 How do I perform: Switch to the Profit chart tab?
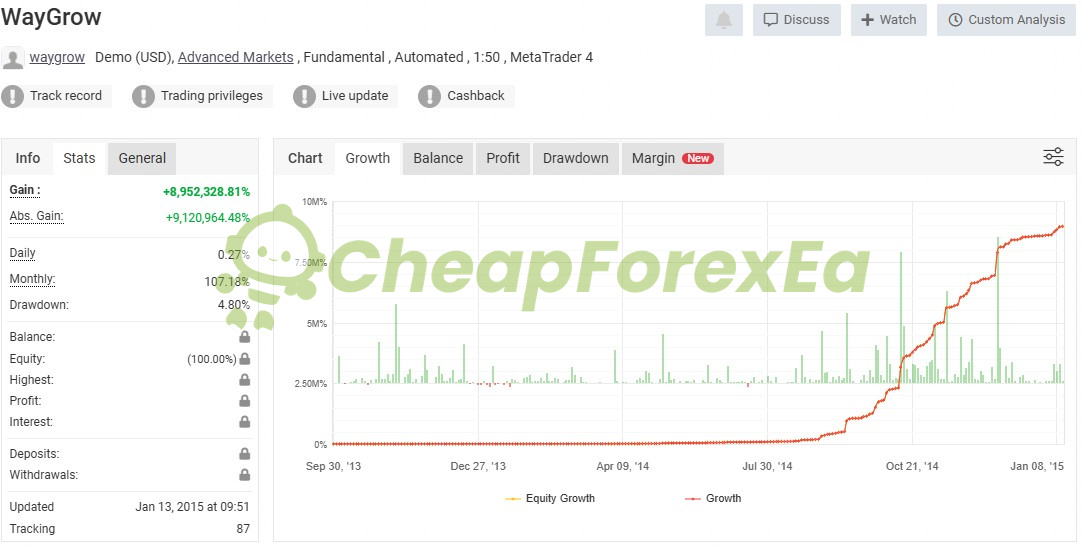(x=503, y=158)
